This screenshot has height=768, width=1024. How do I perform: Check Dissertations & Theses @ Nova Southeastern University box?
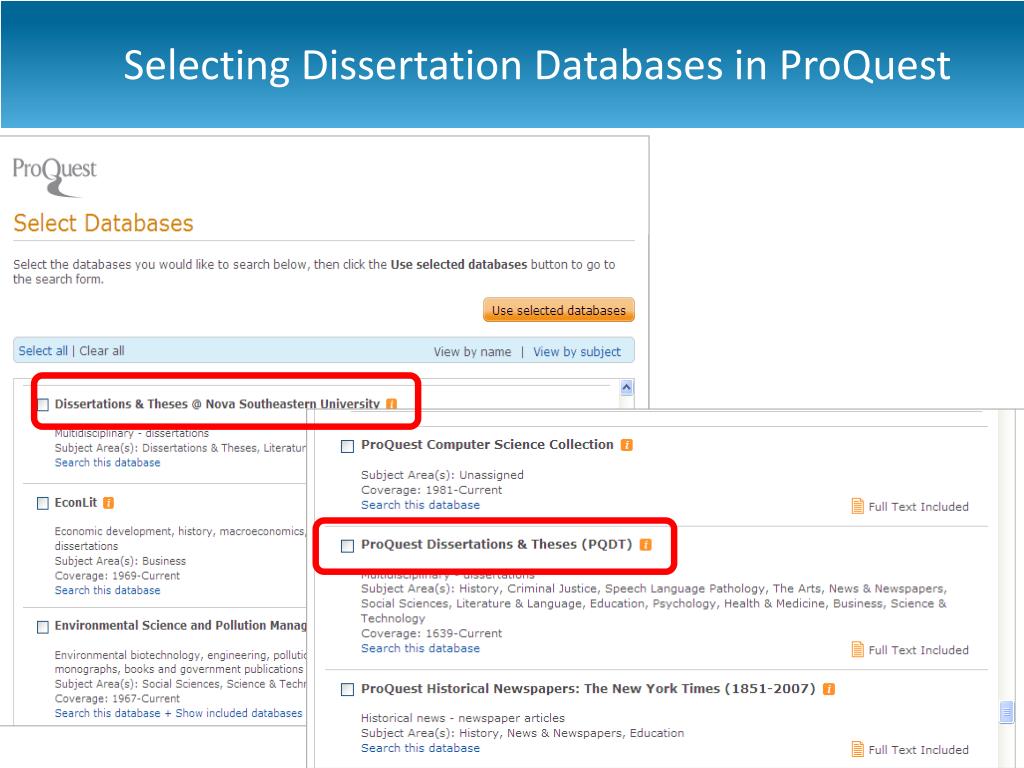(43, 405)
